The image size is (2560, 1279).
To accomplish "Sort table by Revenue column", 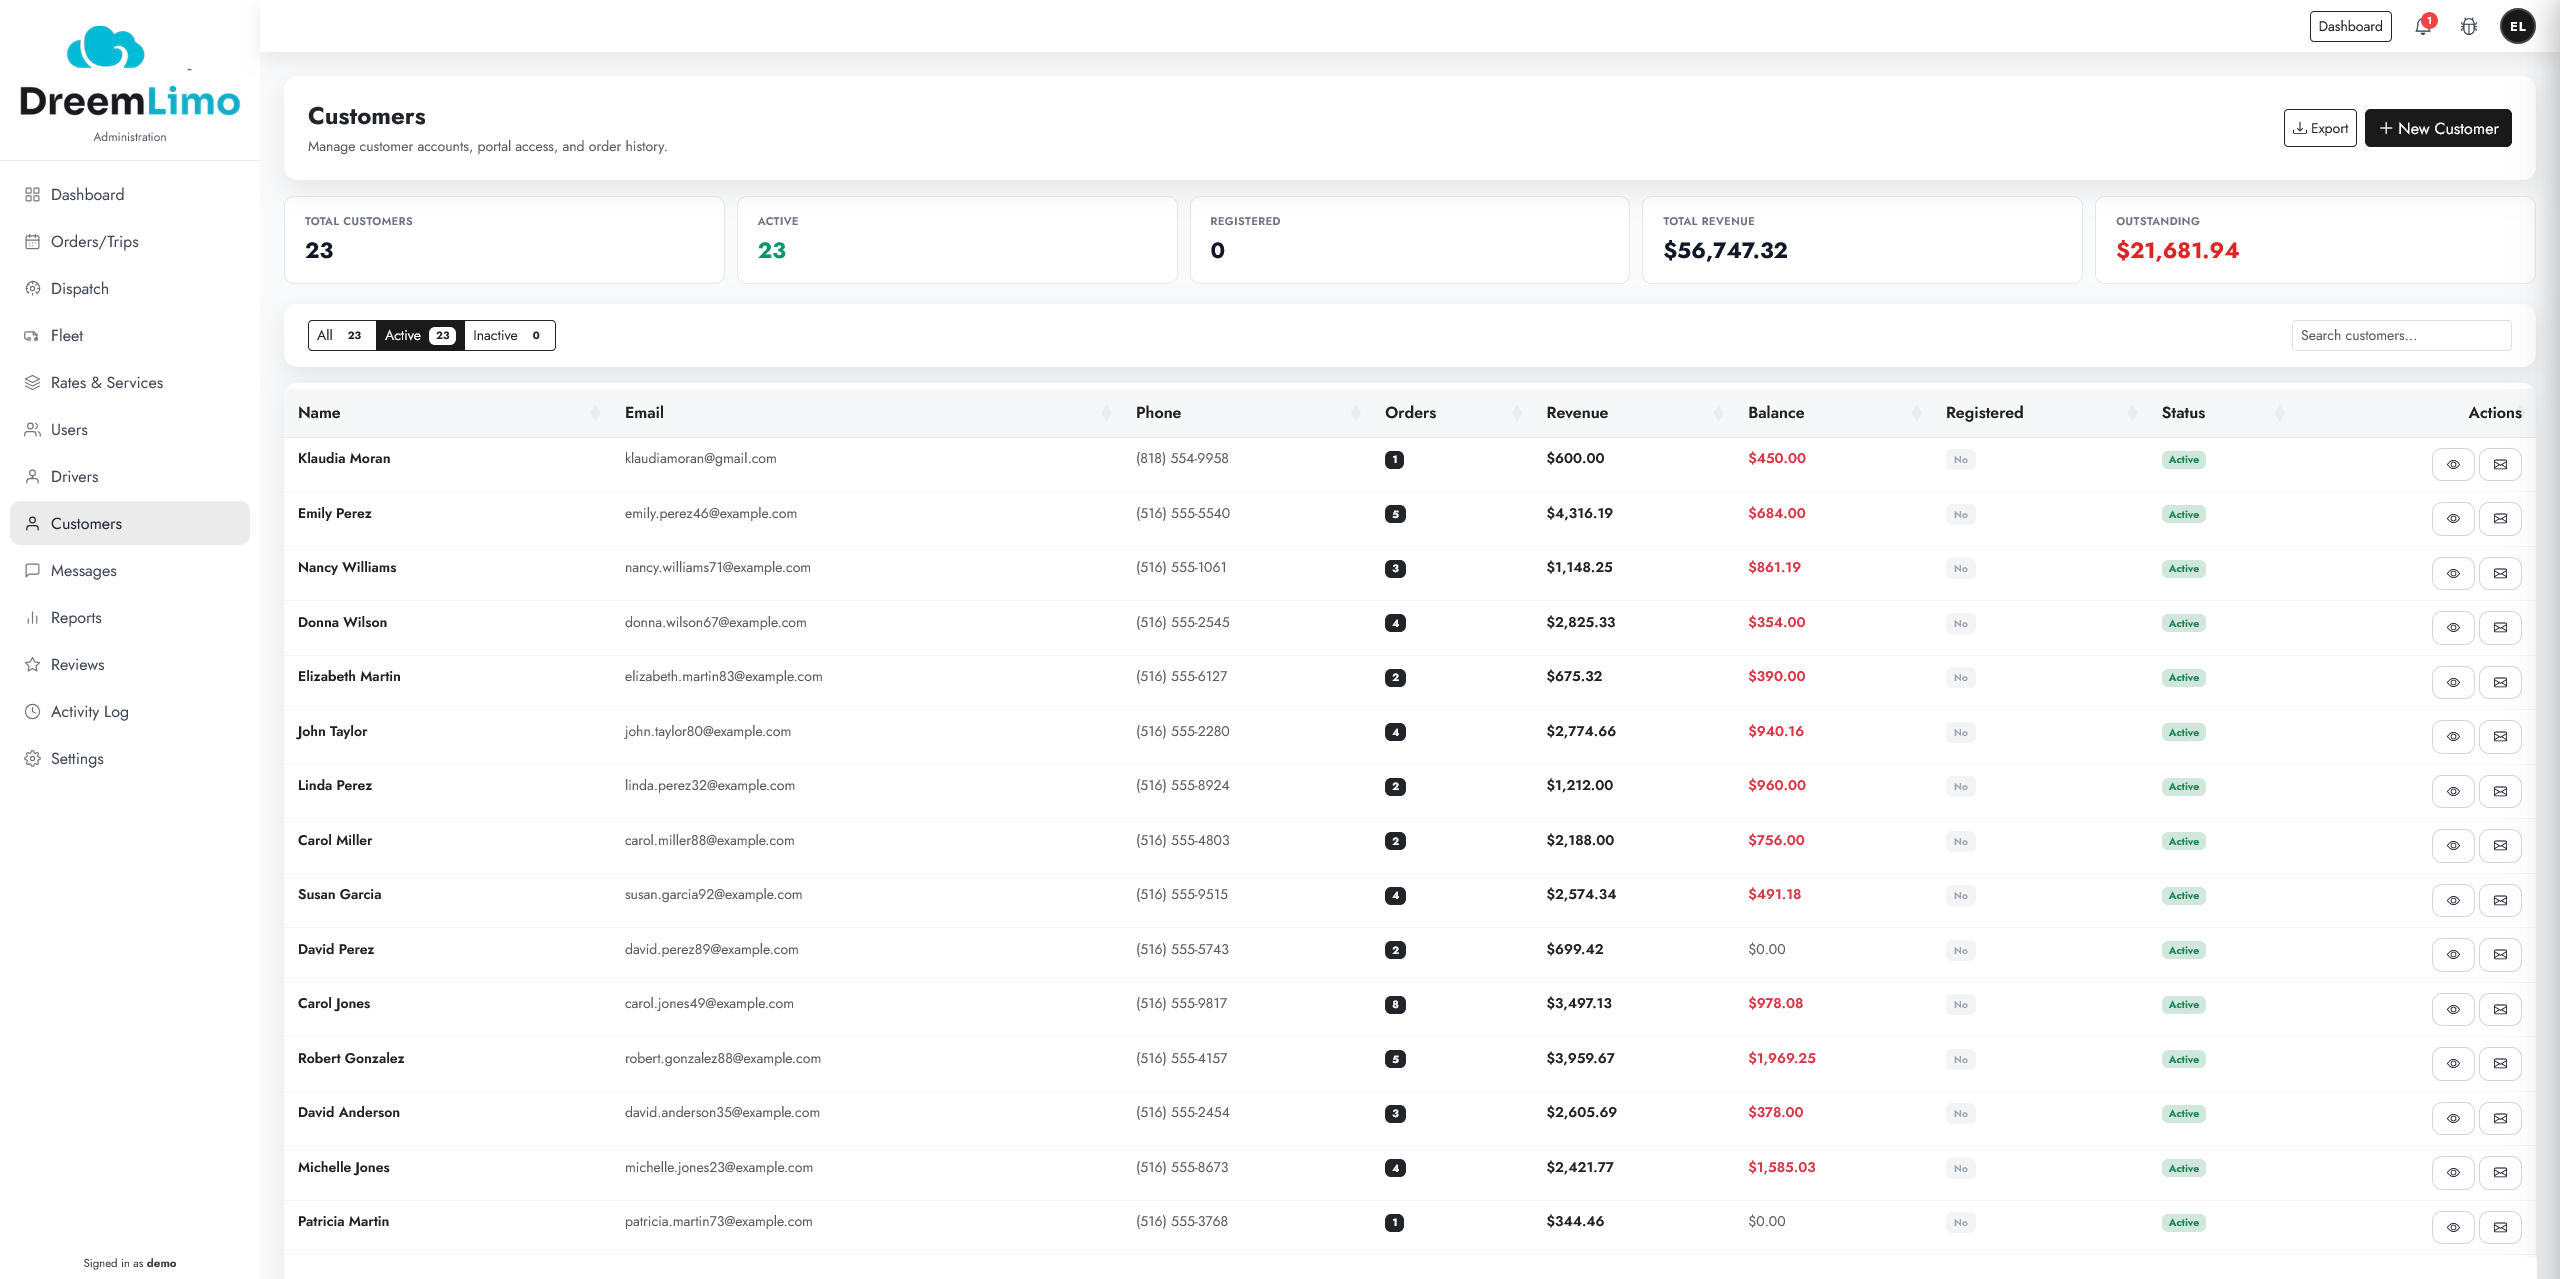I will coord(1634,413).
